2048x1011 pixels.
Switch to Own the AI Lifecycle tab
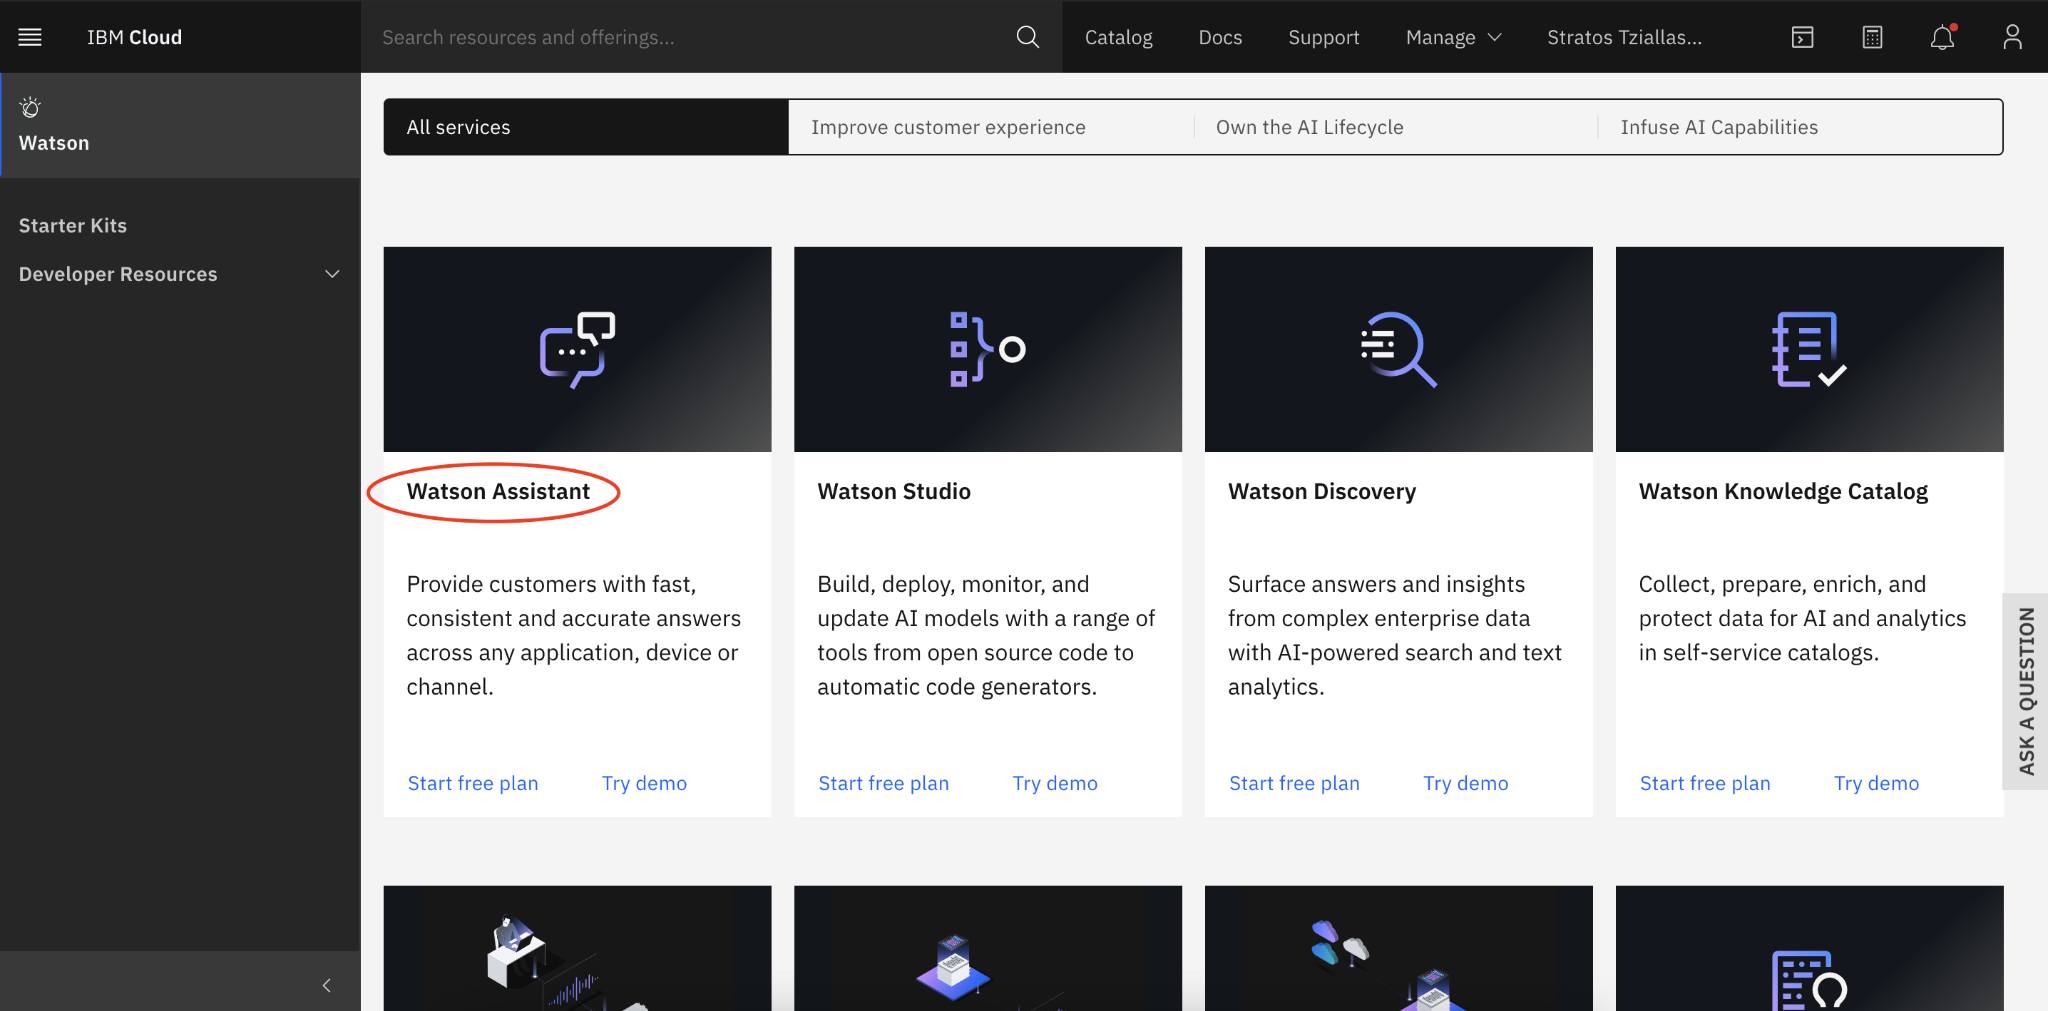point(1396,127)
